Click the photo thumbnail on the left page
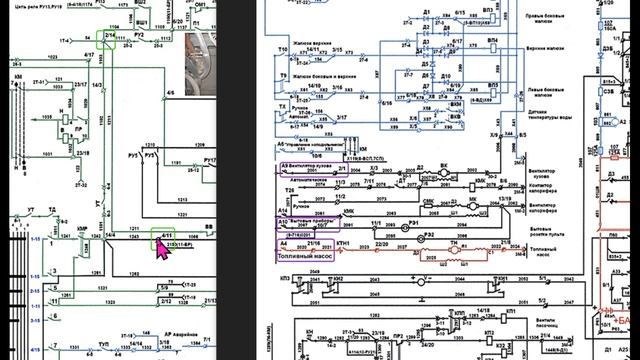640x360 pixels. coord(200,64)
